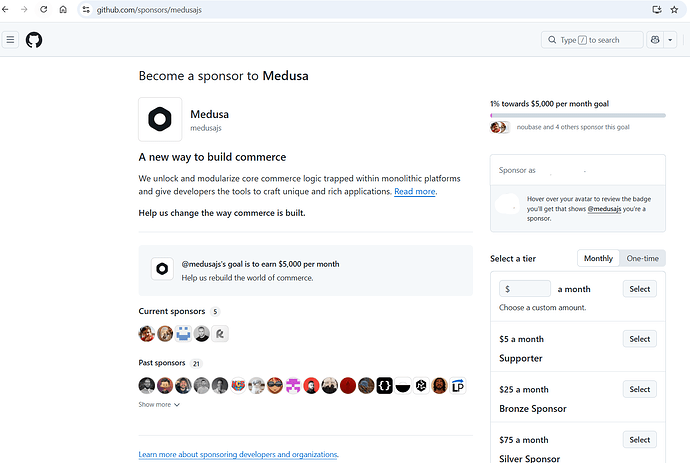Image resolution: width=690 pixels, height=463 pixels.
Task: Focus the custom dollar amount field
Action: point(529,289)
